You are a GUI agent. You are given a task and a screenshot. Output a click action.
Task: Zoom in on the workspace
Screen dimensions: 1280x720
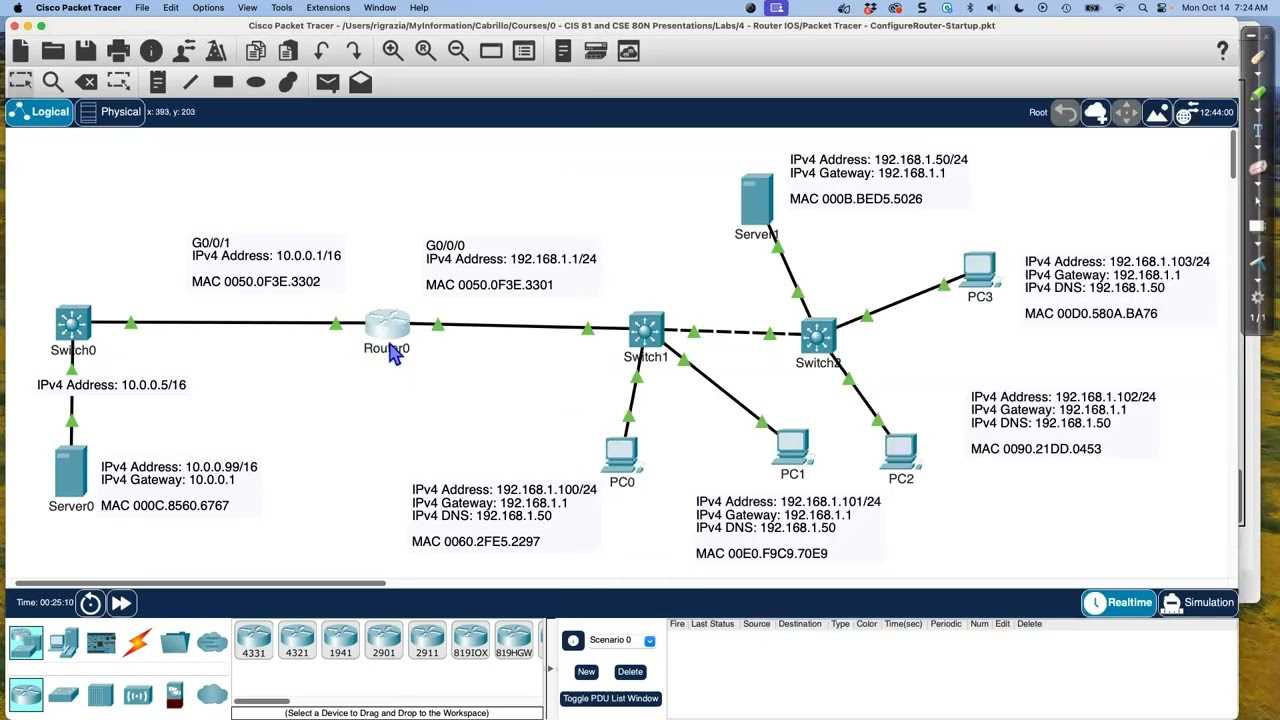(x=393, y=51)
